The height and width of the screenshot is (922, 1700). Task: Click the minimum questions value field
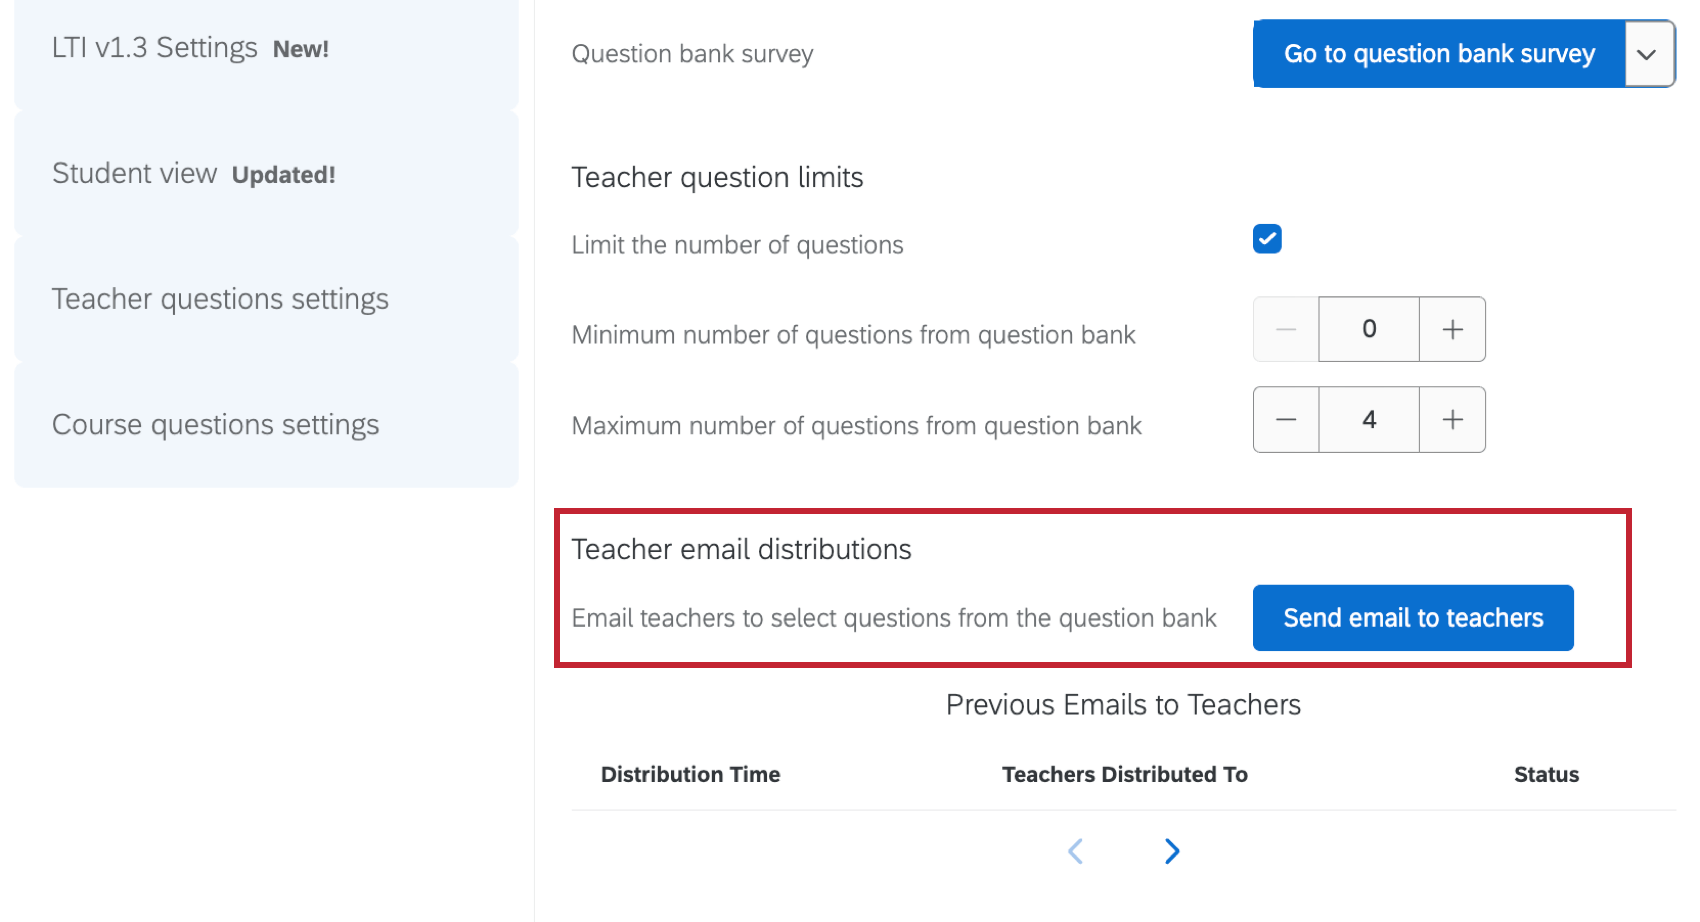pyautogui.click(x=1369, y=329)
